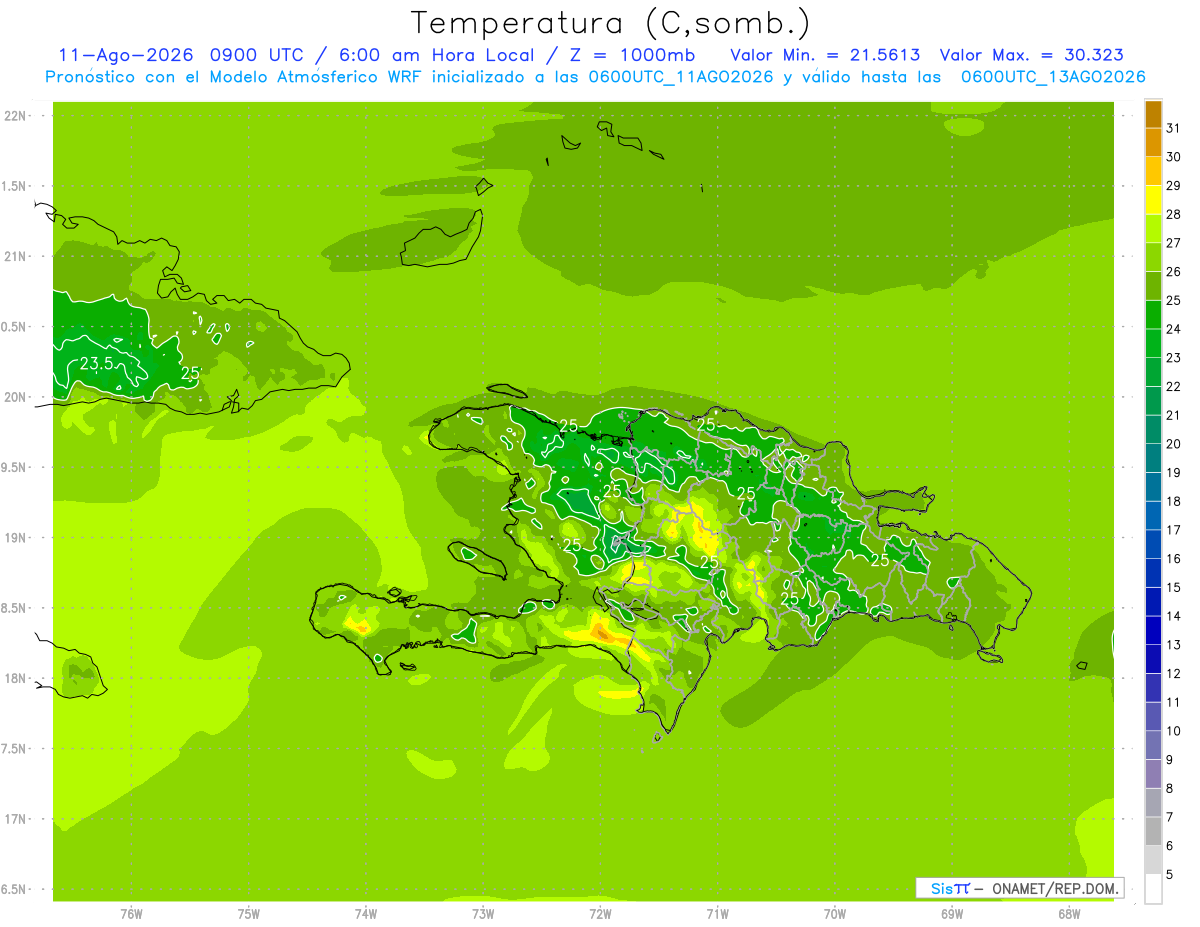Screen dimensions: 1200x927
Task: Click the gray 7 degree legend swatch
Action: tap(1153, 803)
